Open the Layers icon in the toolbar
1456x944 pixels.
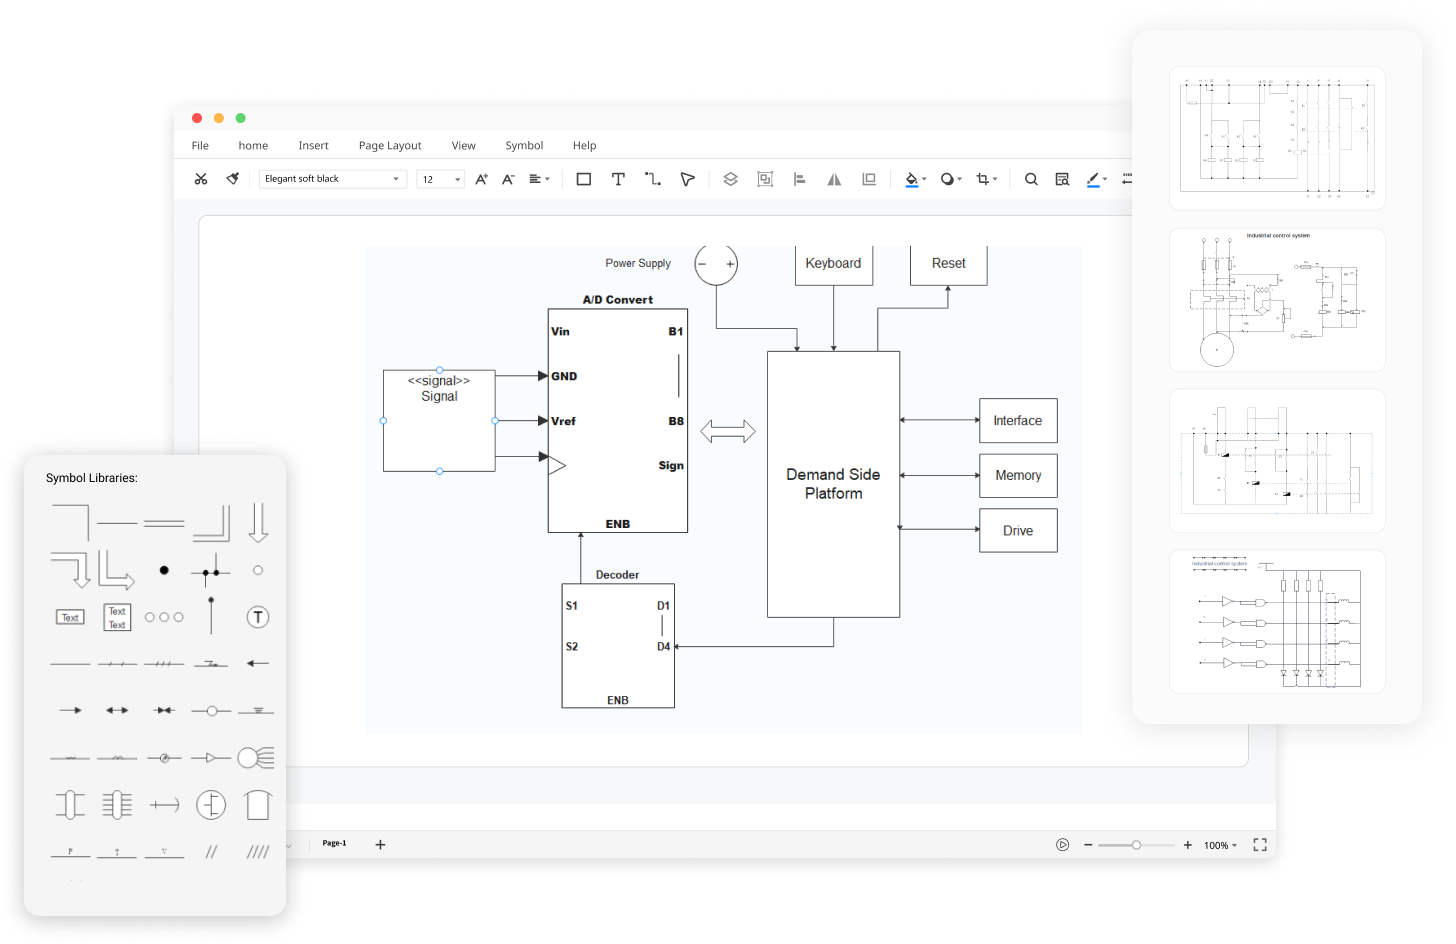[x=730, y=178]
